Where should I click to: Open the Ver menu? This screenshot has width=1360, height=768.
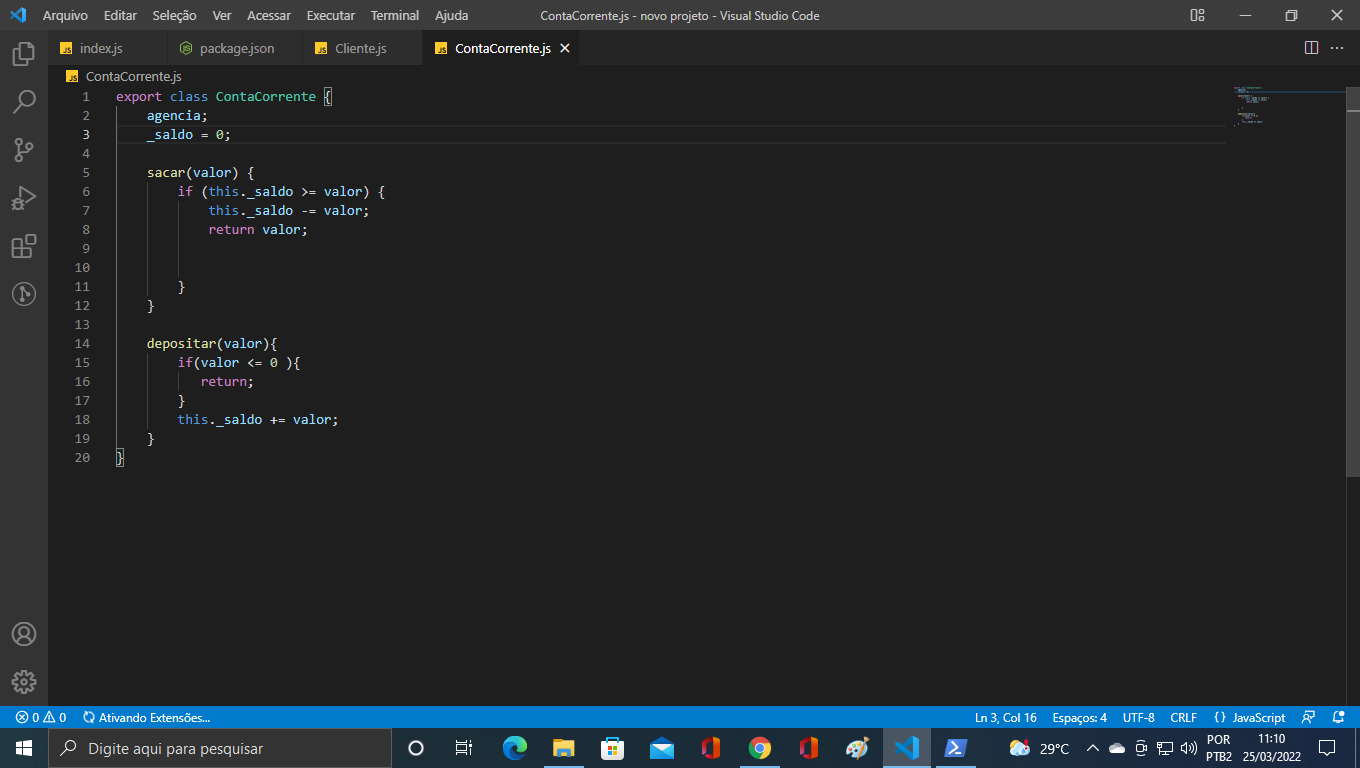[x=222, y=15]
